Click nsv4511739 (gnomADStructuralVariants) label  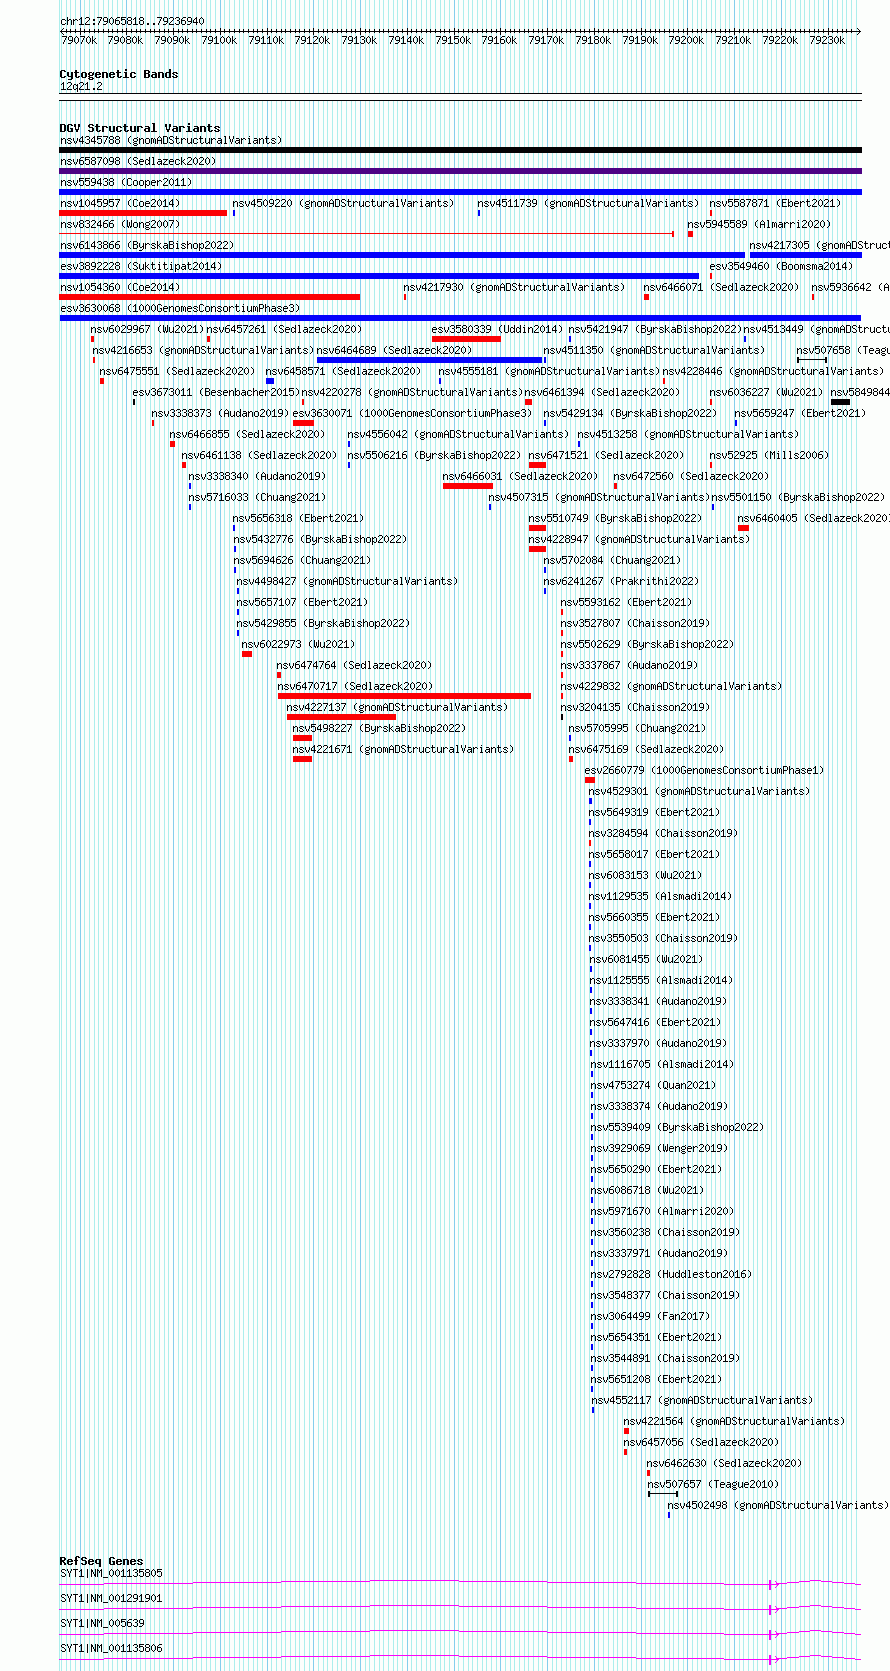tap(588, 204)
